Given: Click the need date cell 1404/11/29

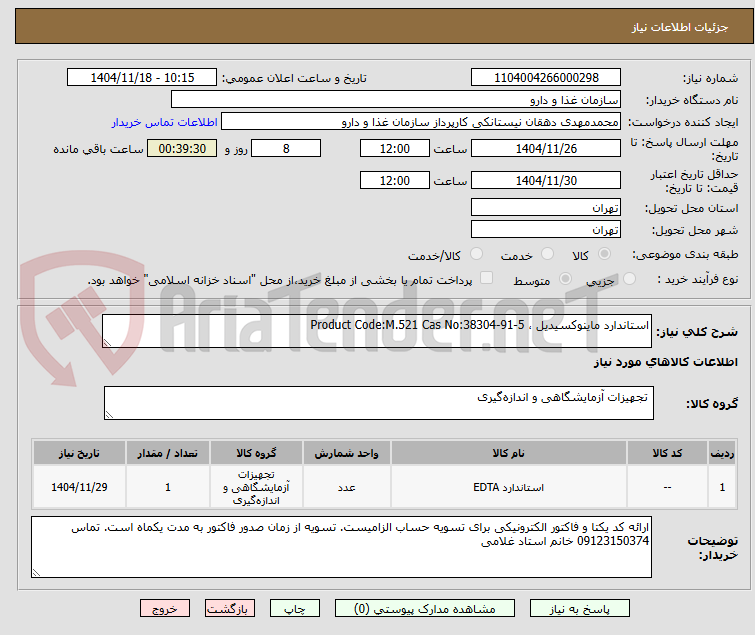Looking at the screenshot, I should (79, 487).
